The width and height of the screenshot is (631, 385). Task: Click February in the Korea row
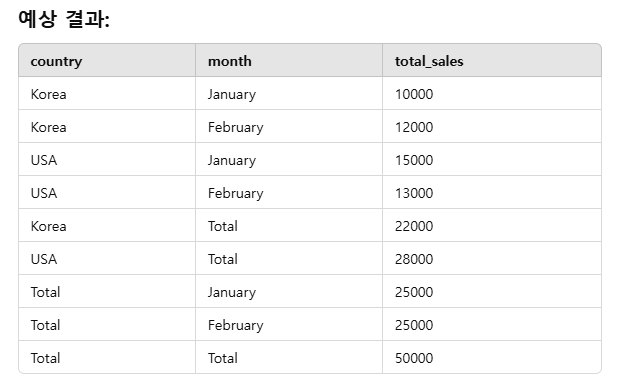tap(235, 128)
